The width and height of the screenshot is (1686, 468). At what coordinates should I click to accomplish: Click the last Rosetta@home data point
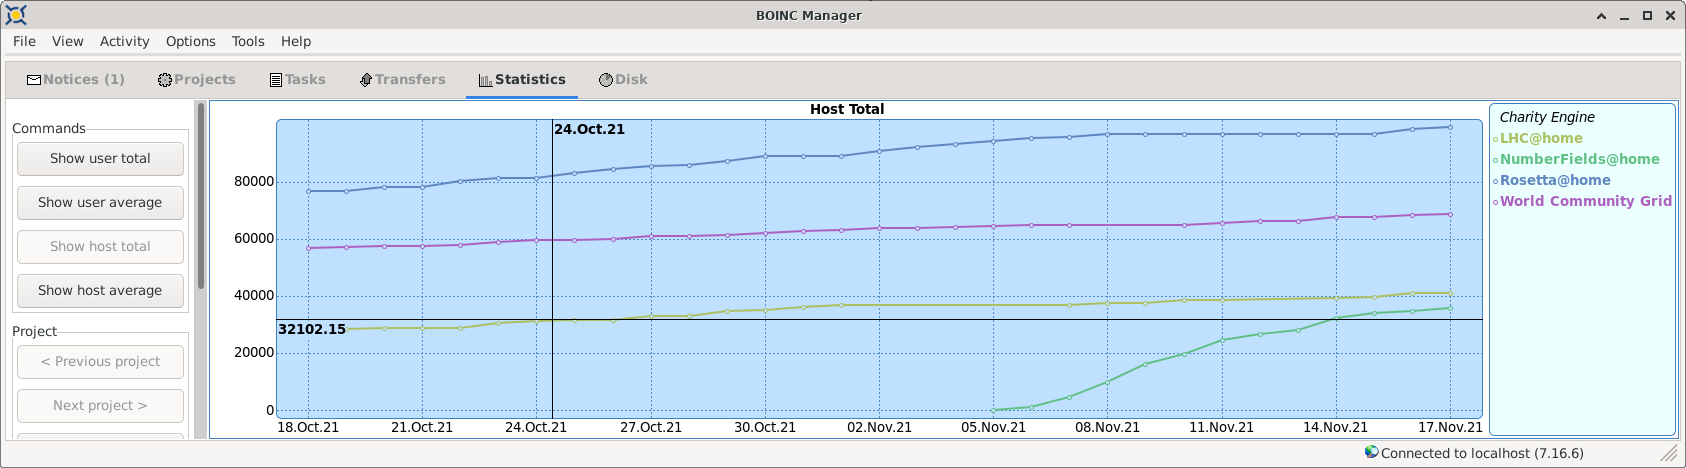pyautogui.click(x=1450, y=127)
